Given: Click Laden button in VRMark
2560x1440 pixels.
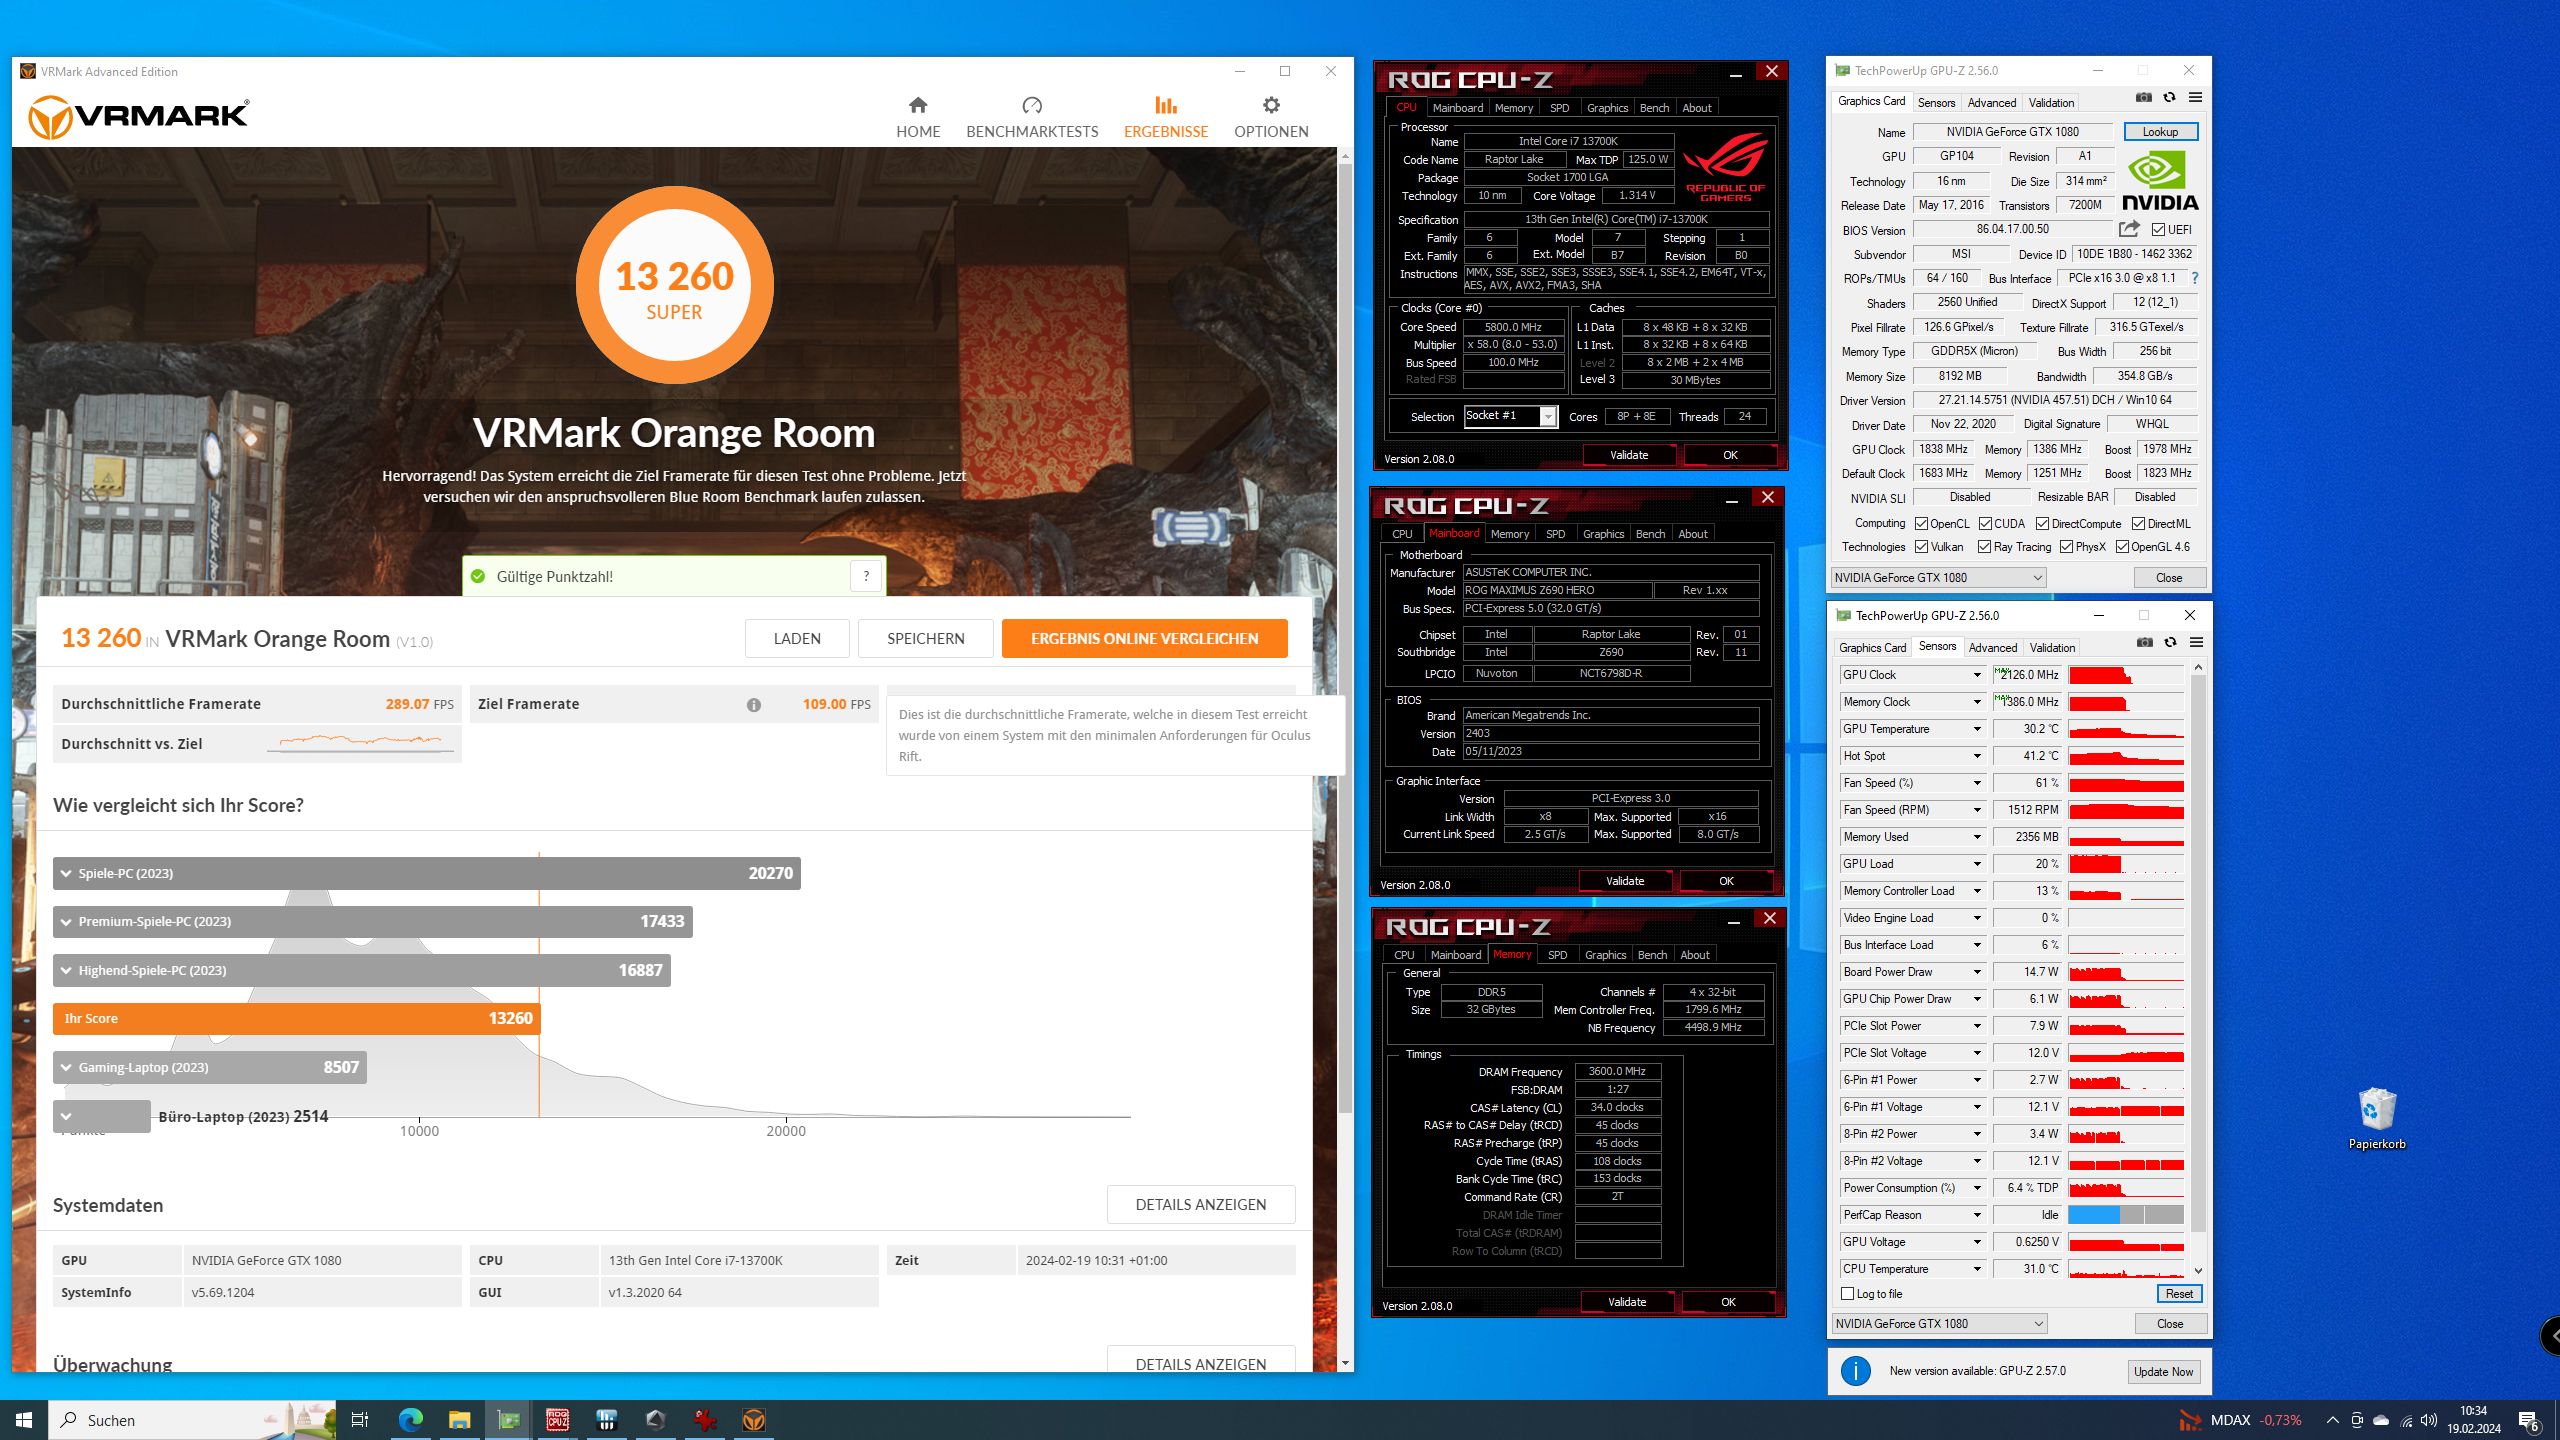Looking at the screenshot, I should [x=797, y=638].
